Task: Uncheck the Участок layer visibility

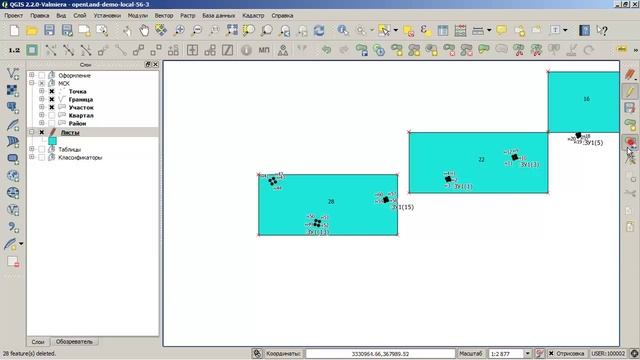Action: (51, 107)
